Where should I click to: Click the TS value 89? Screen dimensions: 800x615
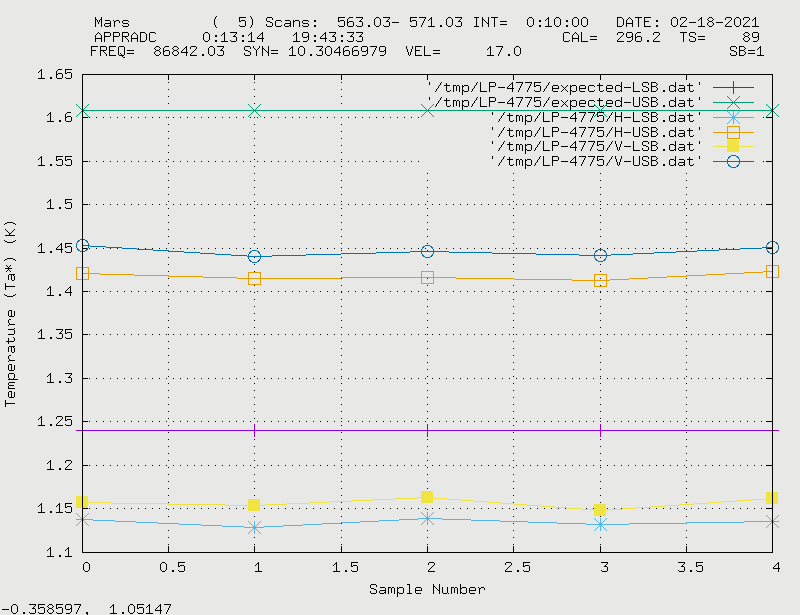[x=751, y=37]
